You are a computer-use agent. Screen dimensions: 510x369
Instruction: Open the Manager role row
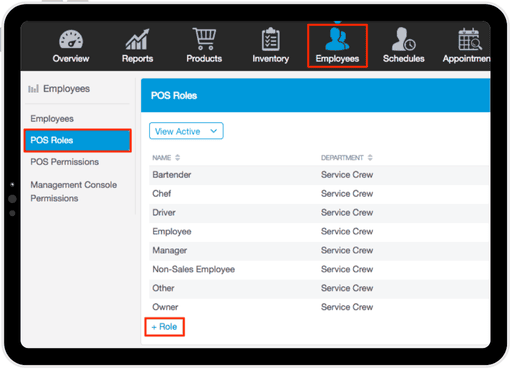(x=319, y=250)
